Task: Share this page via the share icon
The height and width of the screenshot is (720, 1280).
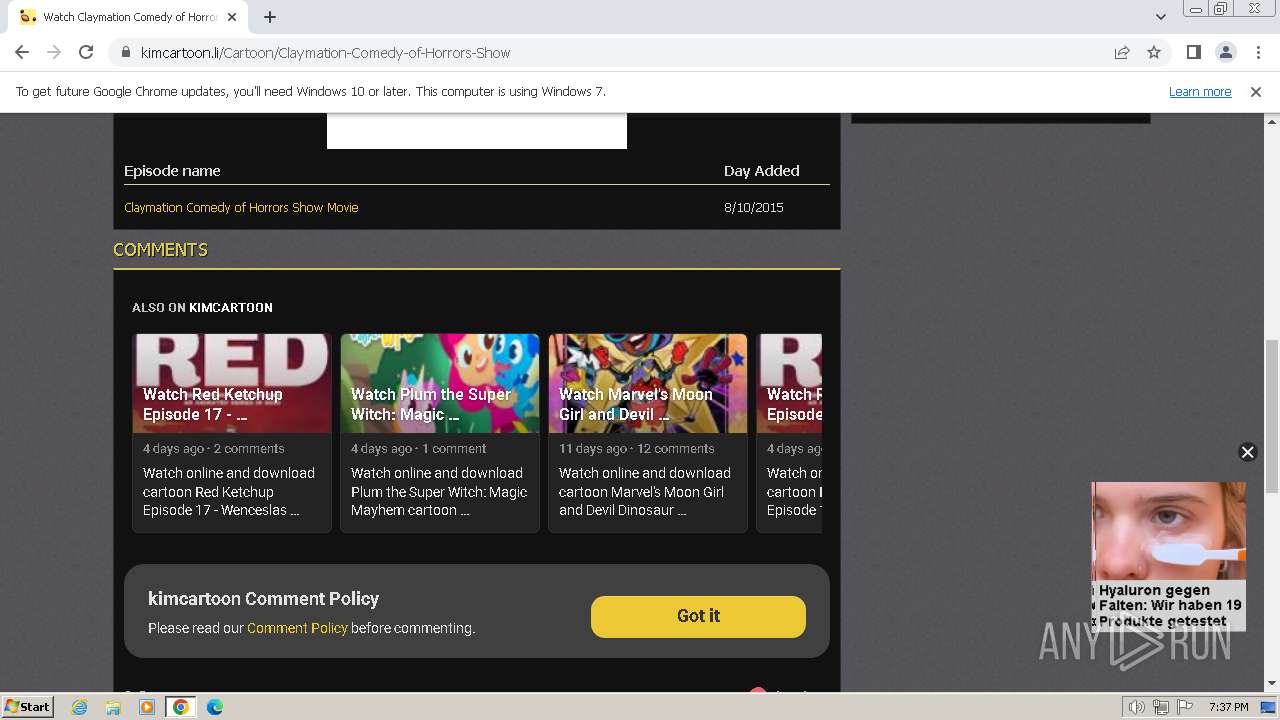Action: click(x=1122, y=52)
